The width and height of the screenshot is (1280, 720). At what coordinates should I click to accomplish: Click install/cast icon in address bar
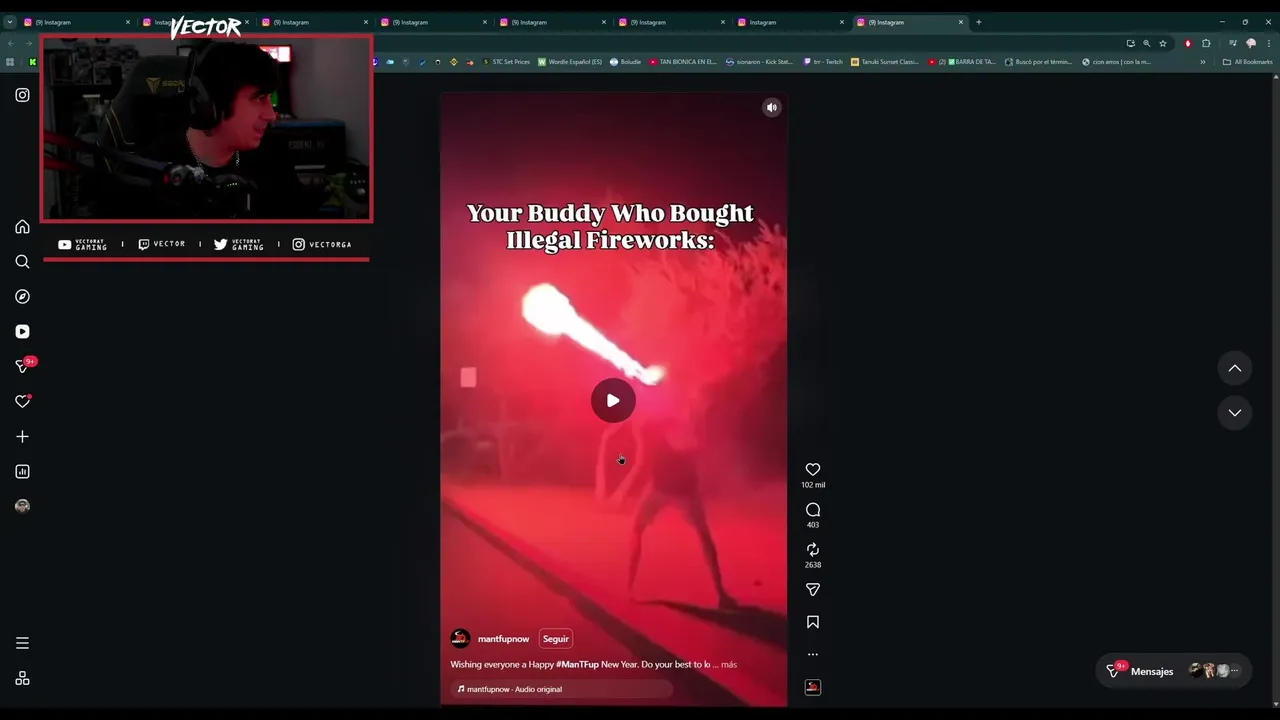1130,43
